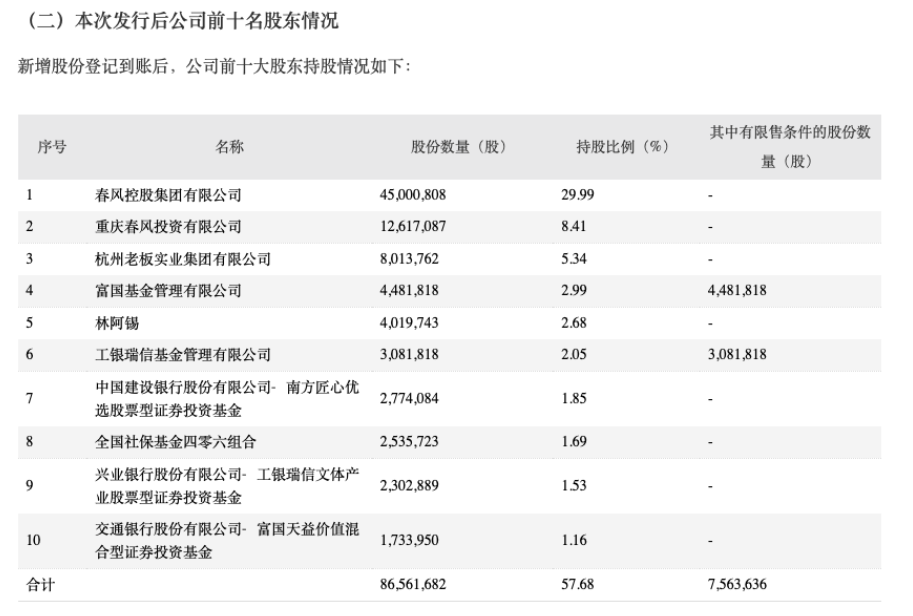Click '3,081,818' in the 股份数量 column
The width and height of the screenshot is (913, 616).
(x=409, y=355)
